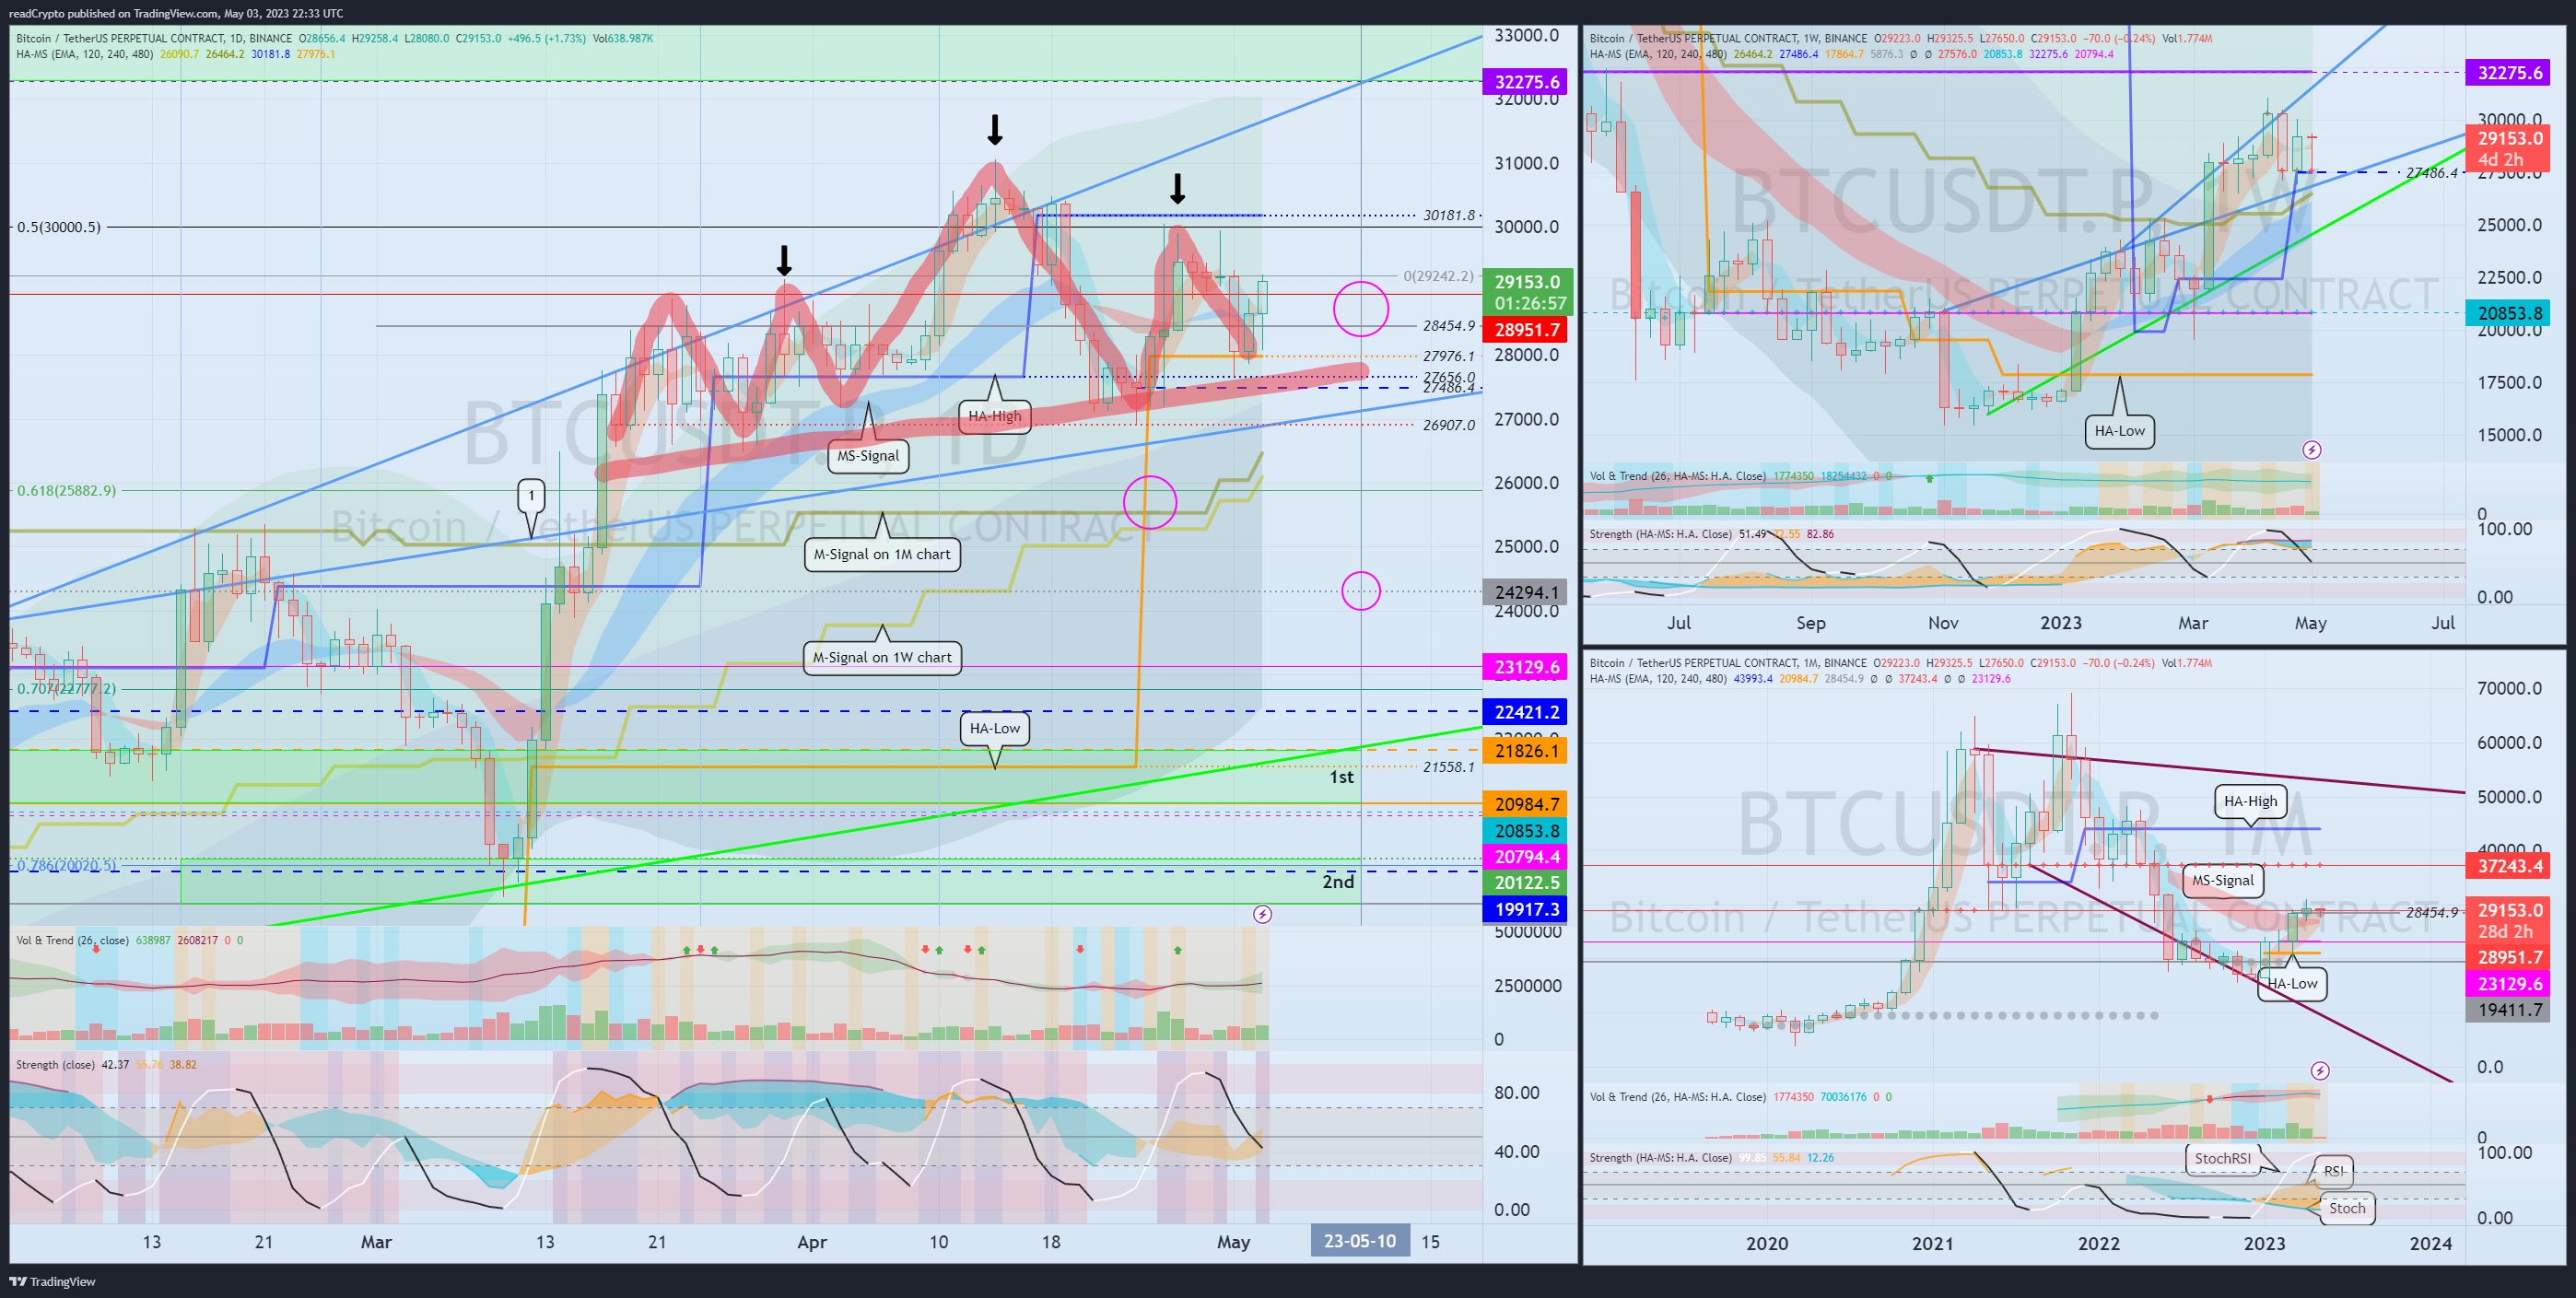Click the blue 19917.3 price tag
This screenshot has height=1298, width=2576.
pyautogui.click(x=1525, y=909)
